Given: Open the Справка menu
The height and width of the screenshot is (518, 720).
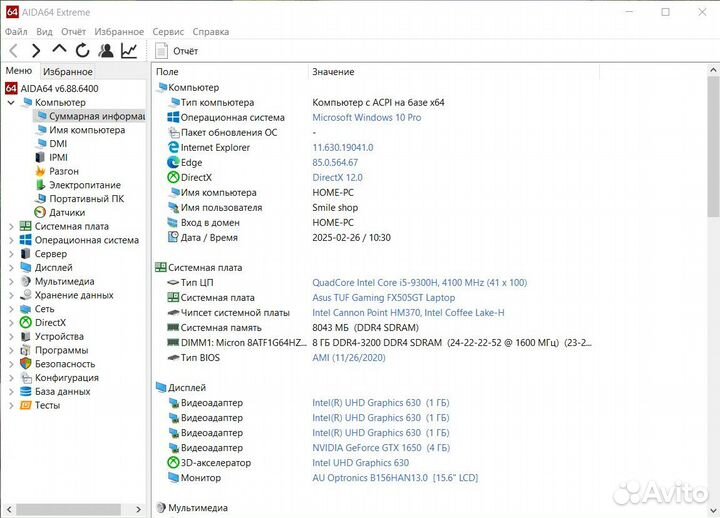Looking at the screenshot, I should [211, 32].
